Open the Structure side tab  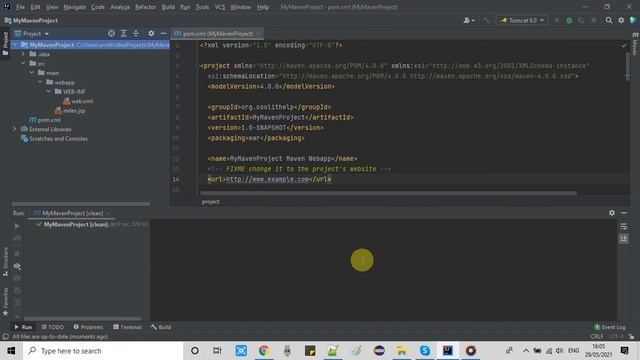pos(5,261)
